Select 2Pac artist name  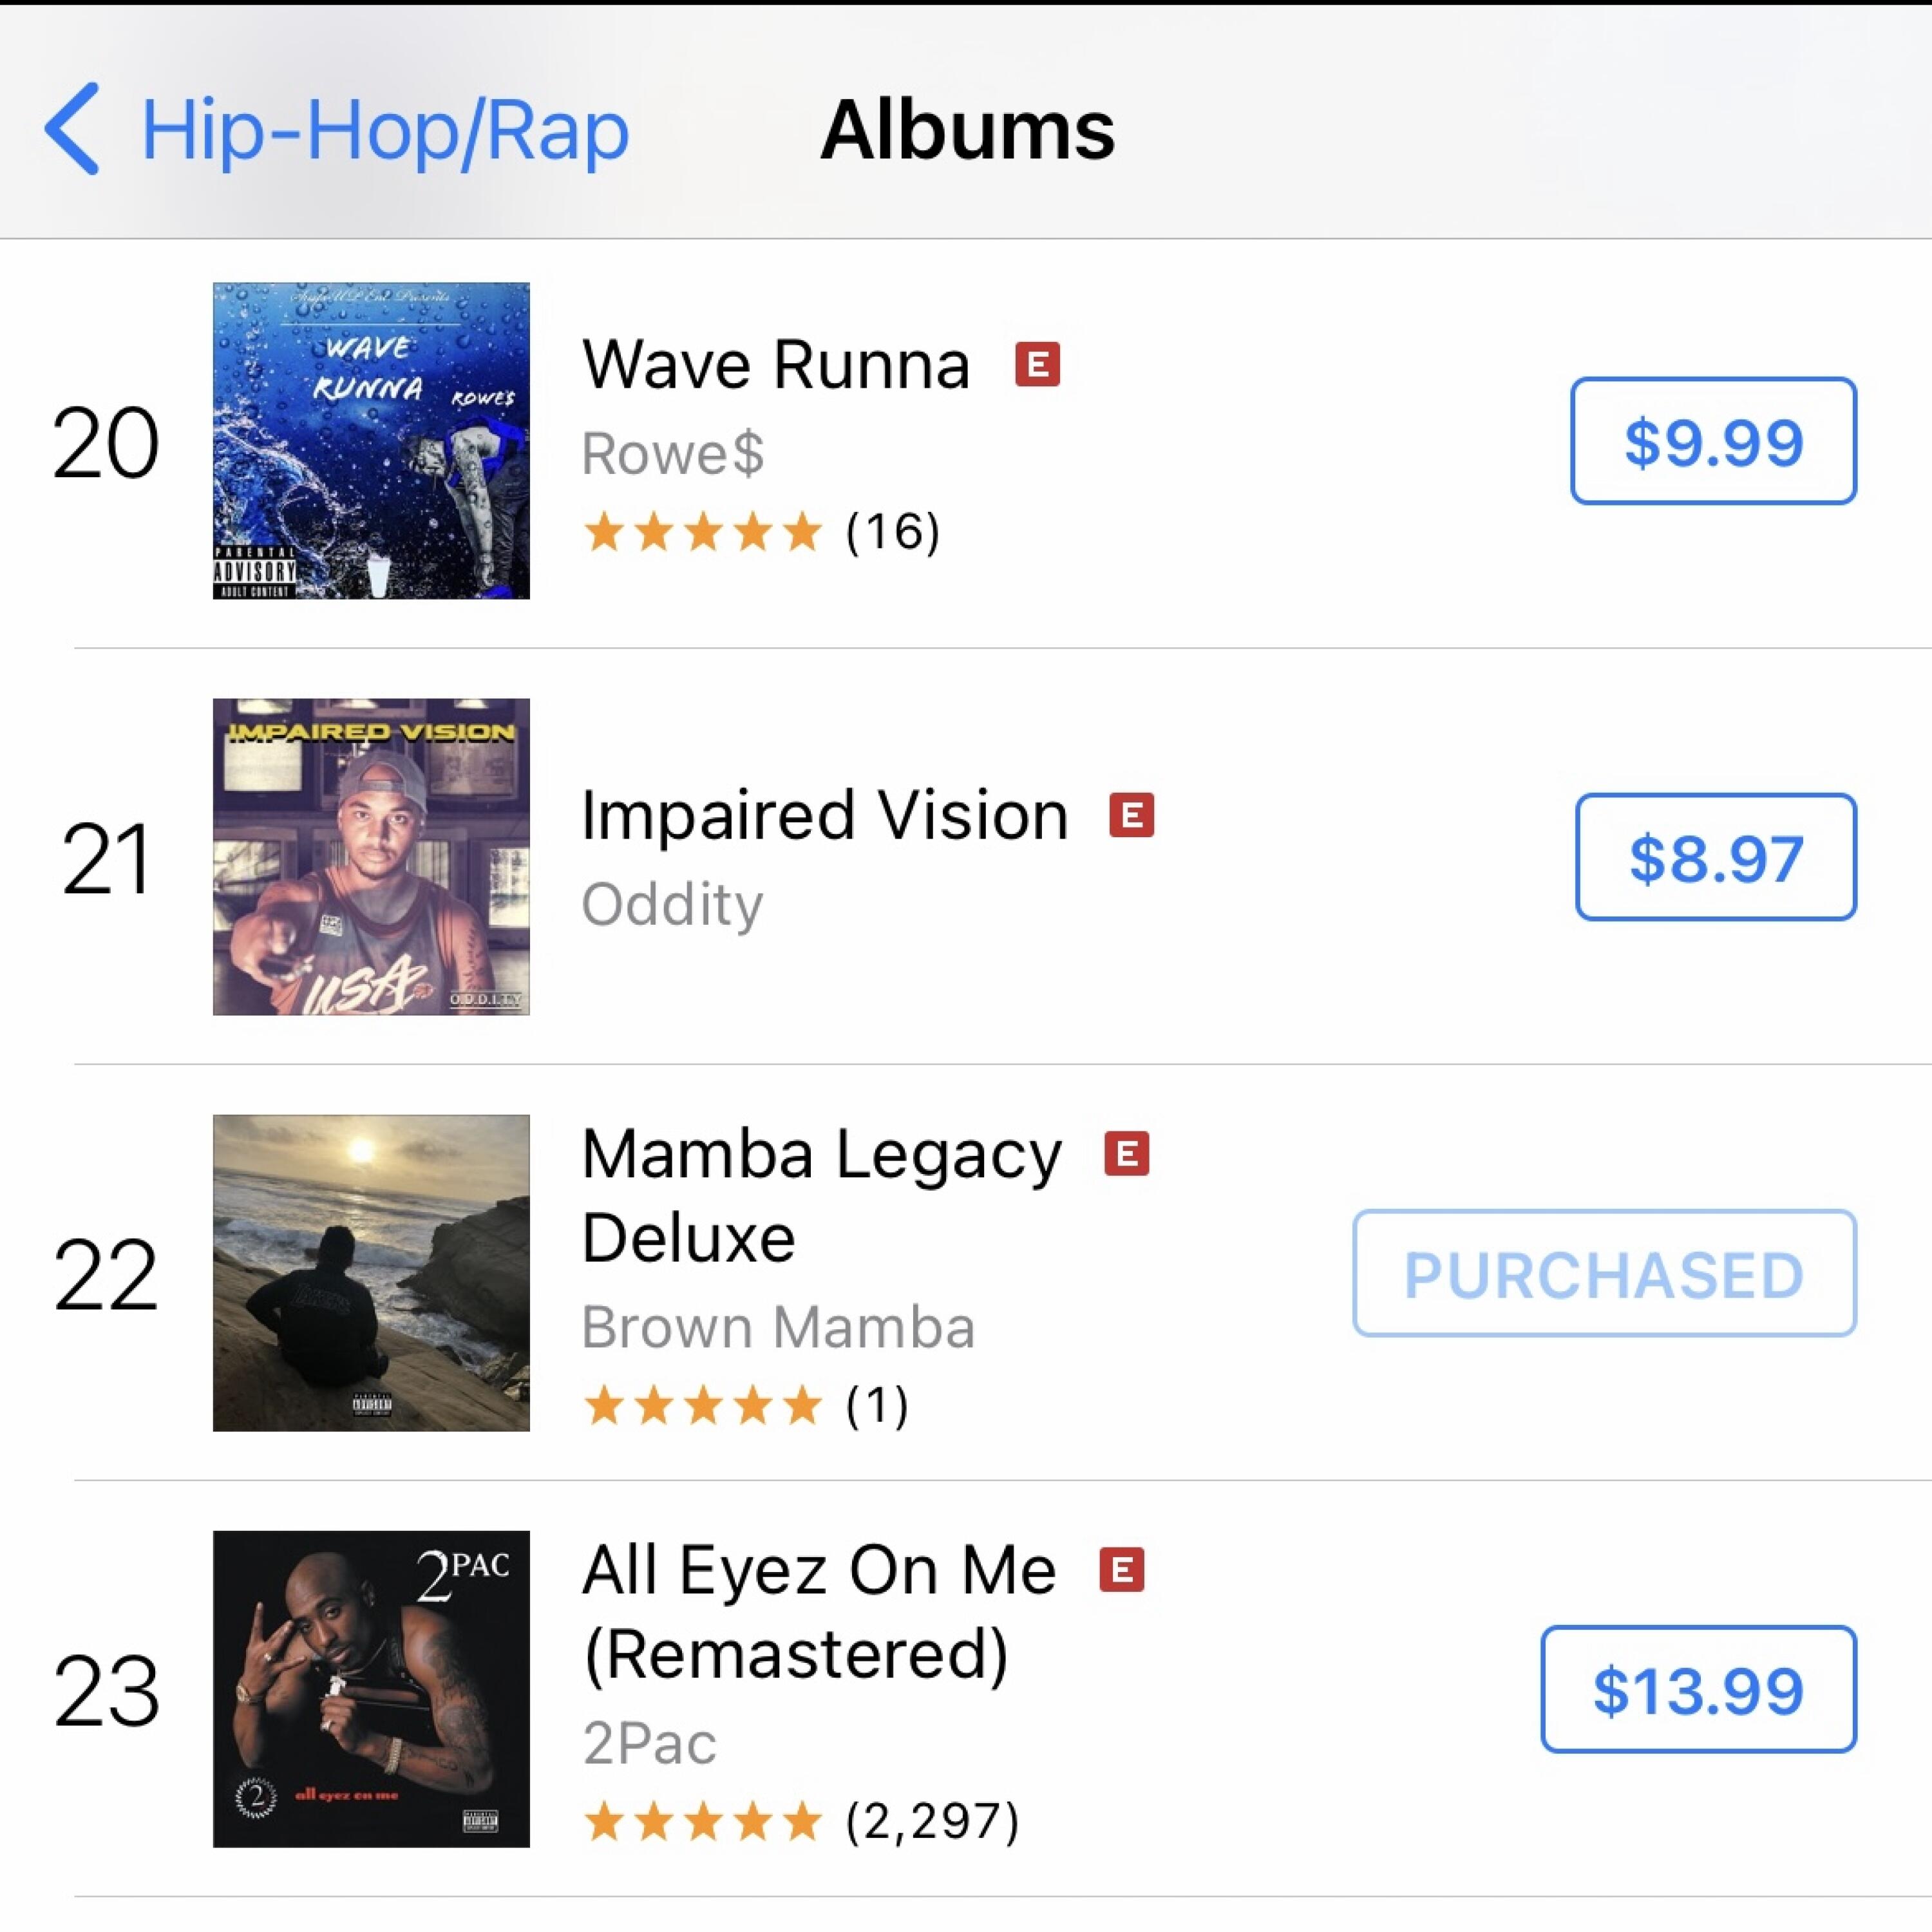click(649, 1743)
